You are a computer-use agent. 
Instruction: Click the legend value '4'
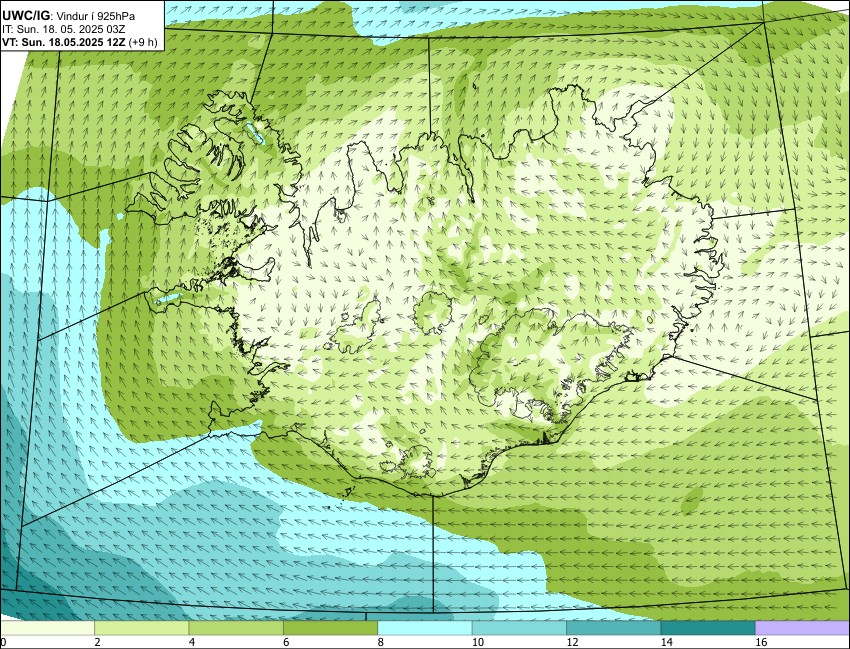(191, 642)
